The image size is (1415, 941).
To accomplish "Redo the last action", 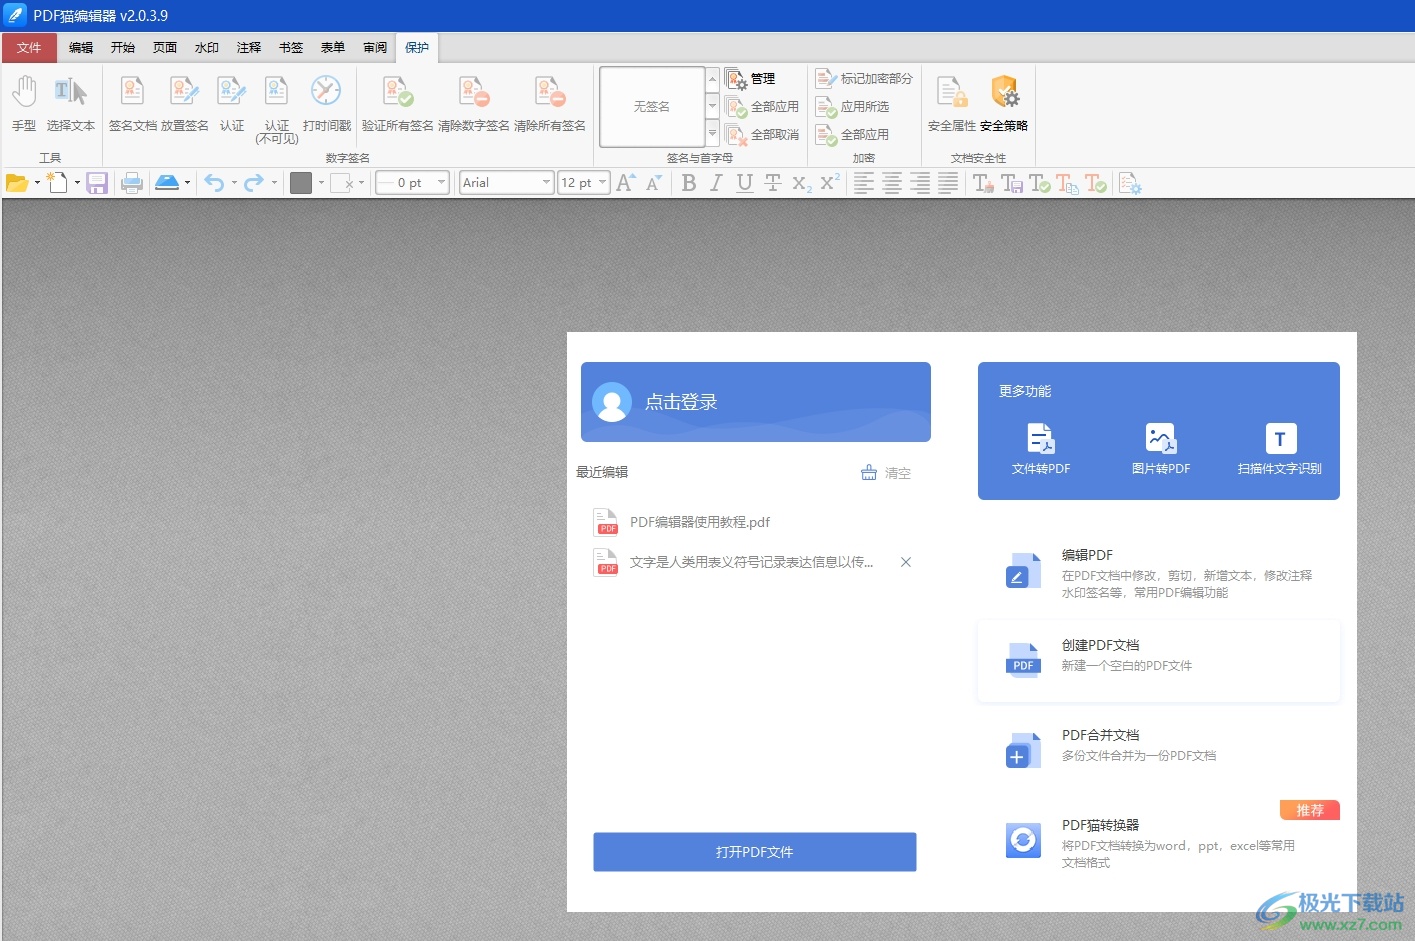I will tap(254, 183).
